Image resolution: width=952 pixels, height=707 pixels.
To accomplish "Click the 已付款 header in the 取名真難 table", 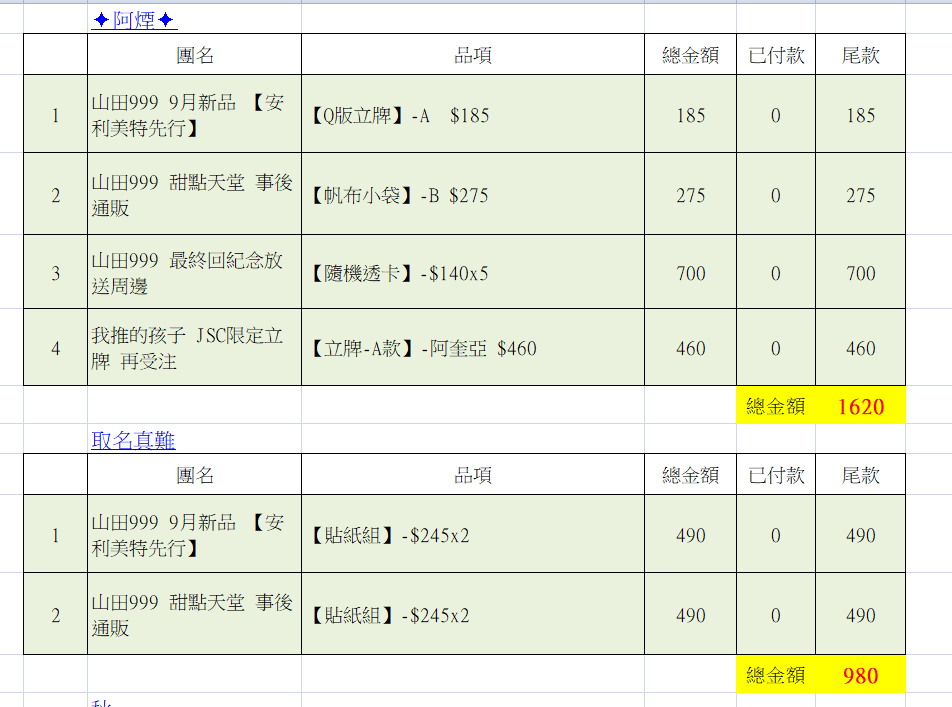I will 776,475.
